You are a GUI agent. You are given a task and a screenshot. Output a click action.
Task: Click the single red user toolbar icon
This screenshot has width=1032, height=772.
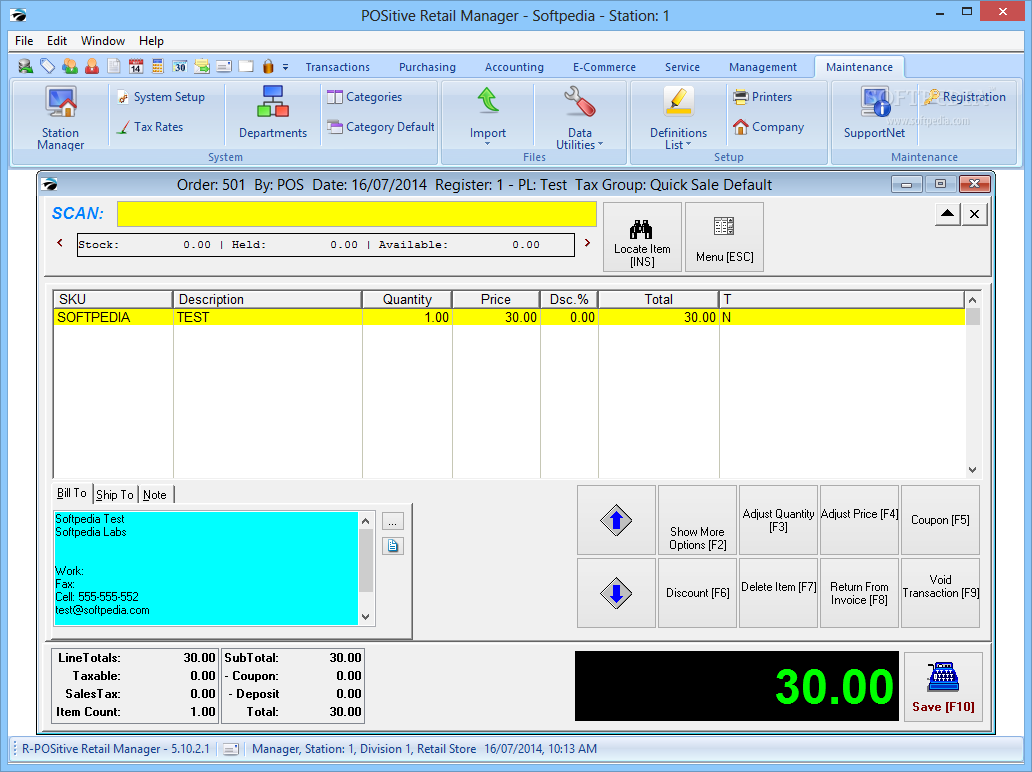[x=91, y=66]
